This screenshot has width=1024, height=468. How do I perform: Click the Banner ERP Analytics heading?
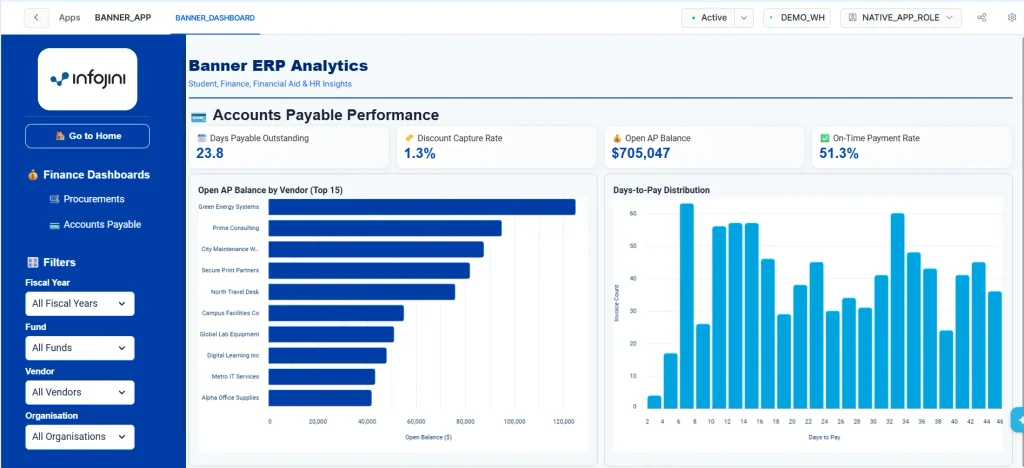278,66
